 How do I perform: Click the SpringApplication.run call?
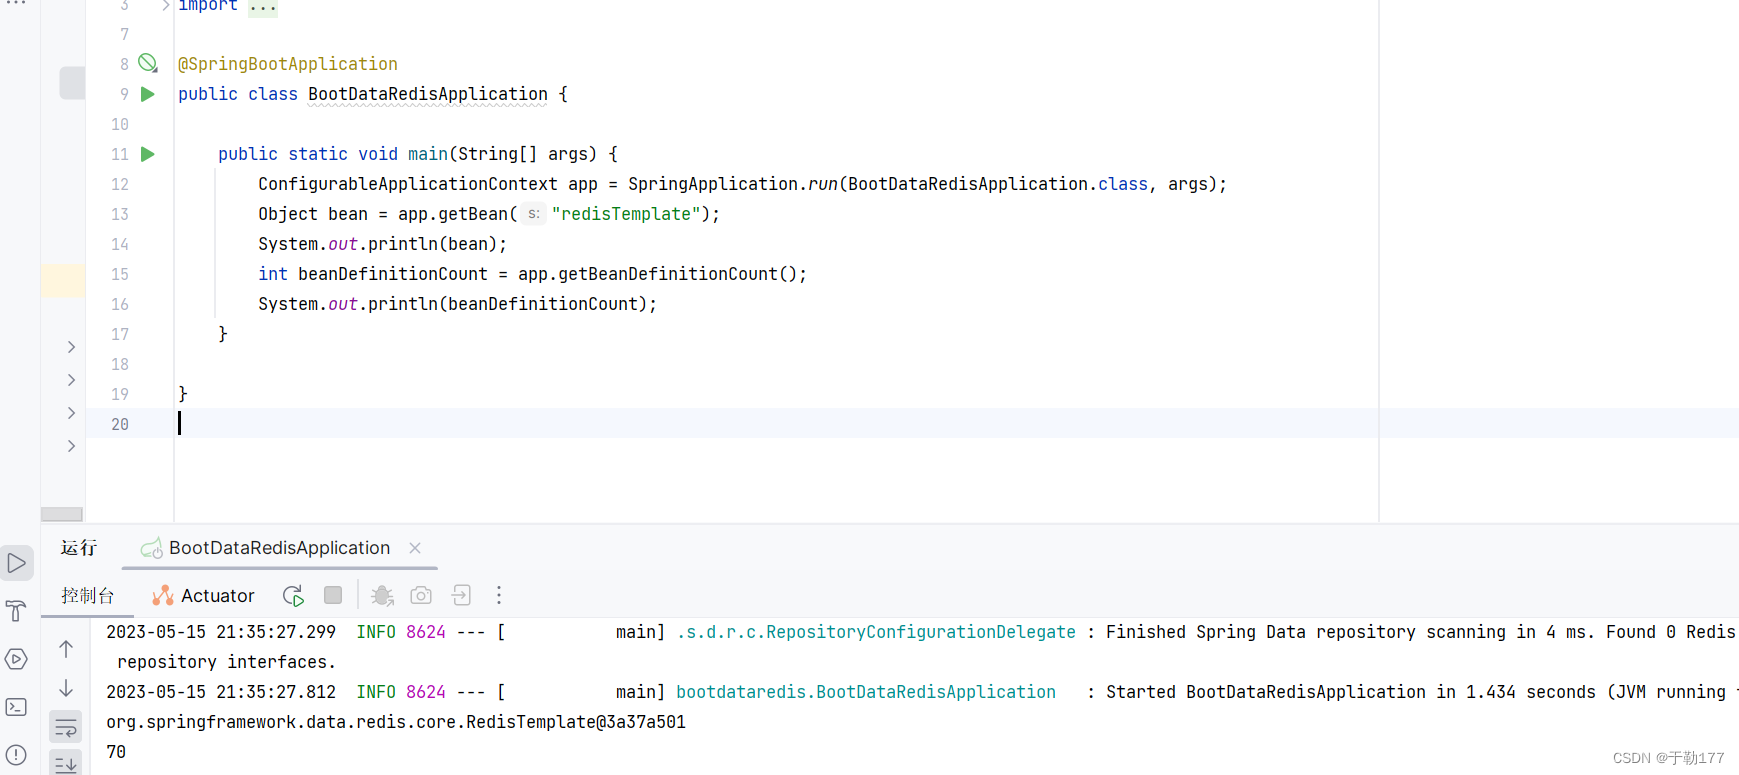click(733, 184)
